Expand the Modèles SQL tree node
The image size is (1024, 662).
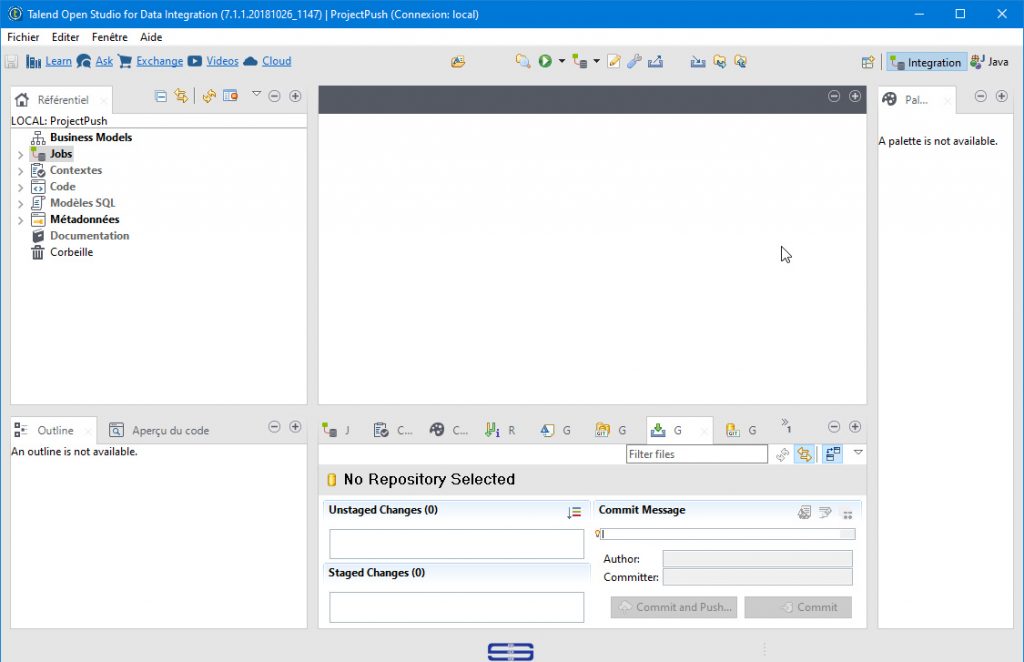tap(20, 204)
